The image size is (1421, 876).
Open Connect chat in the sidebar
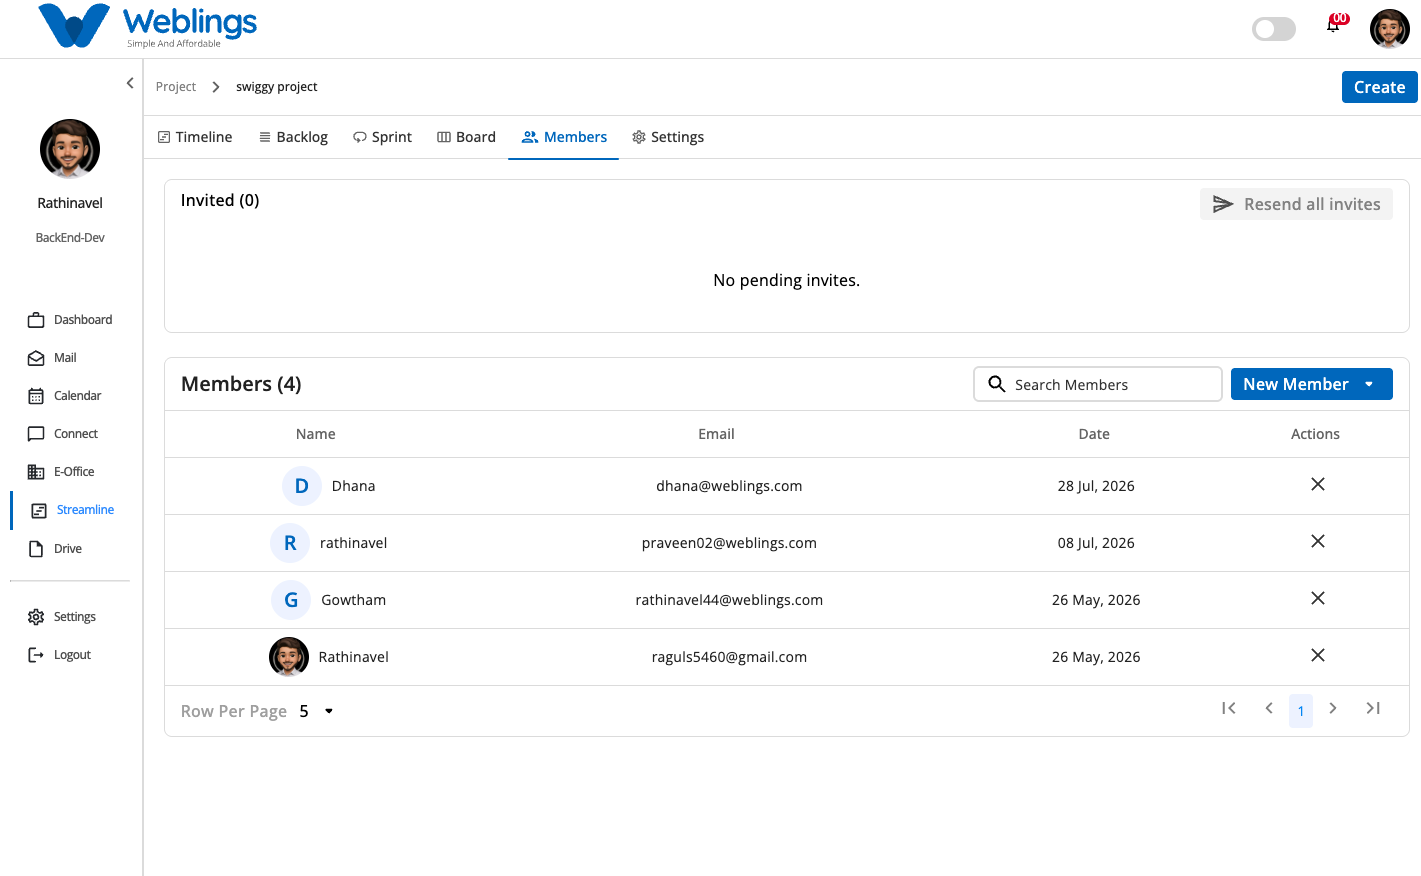coord(63,434)
